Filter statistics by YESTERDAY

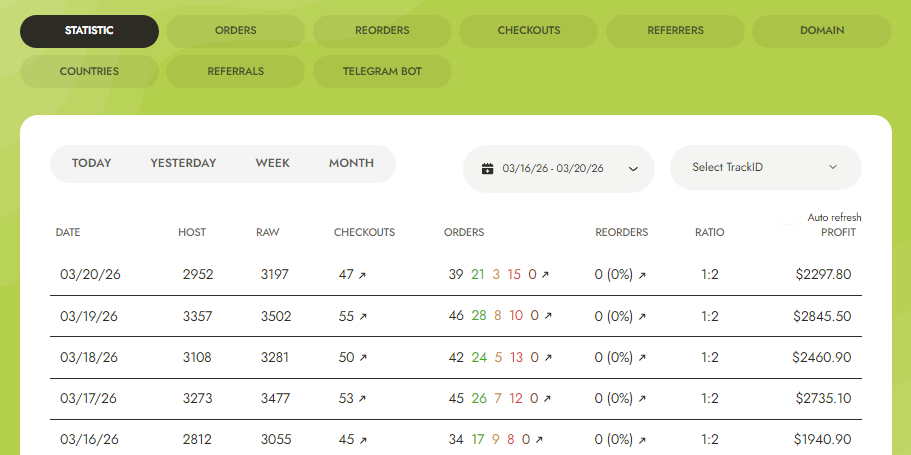[183, 163]
